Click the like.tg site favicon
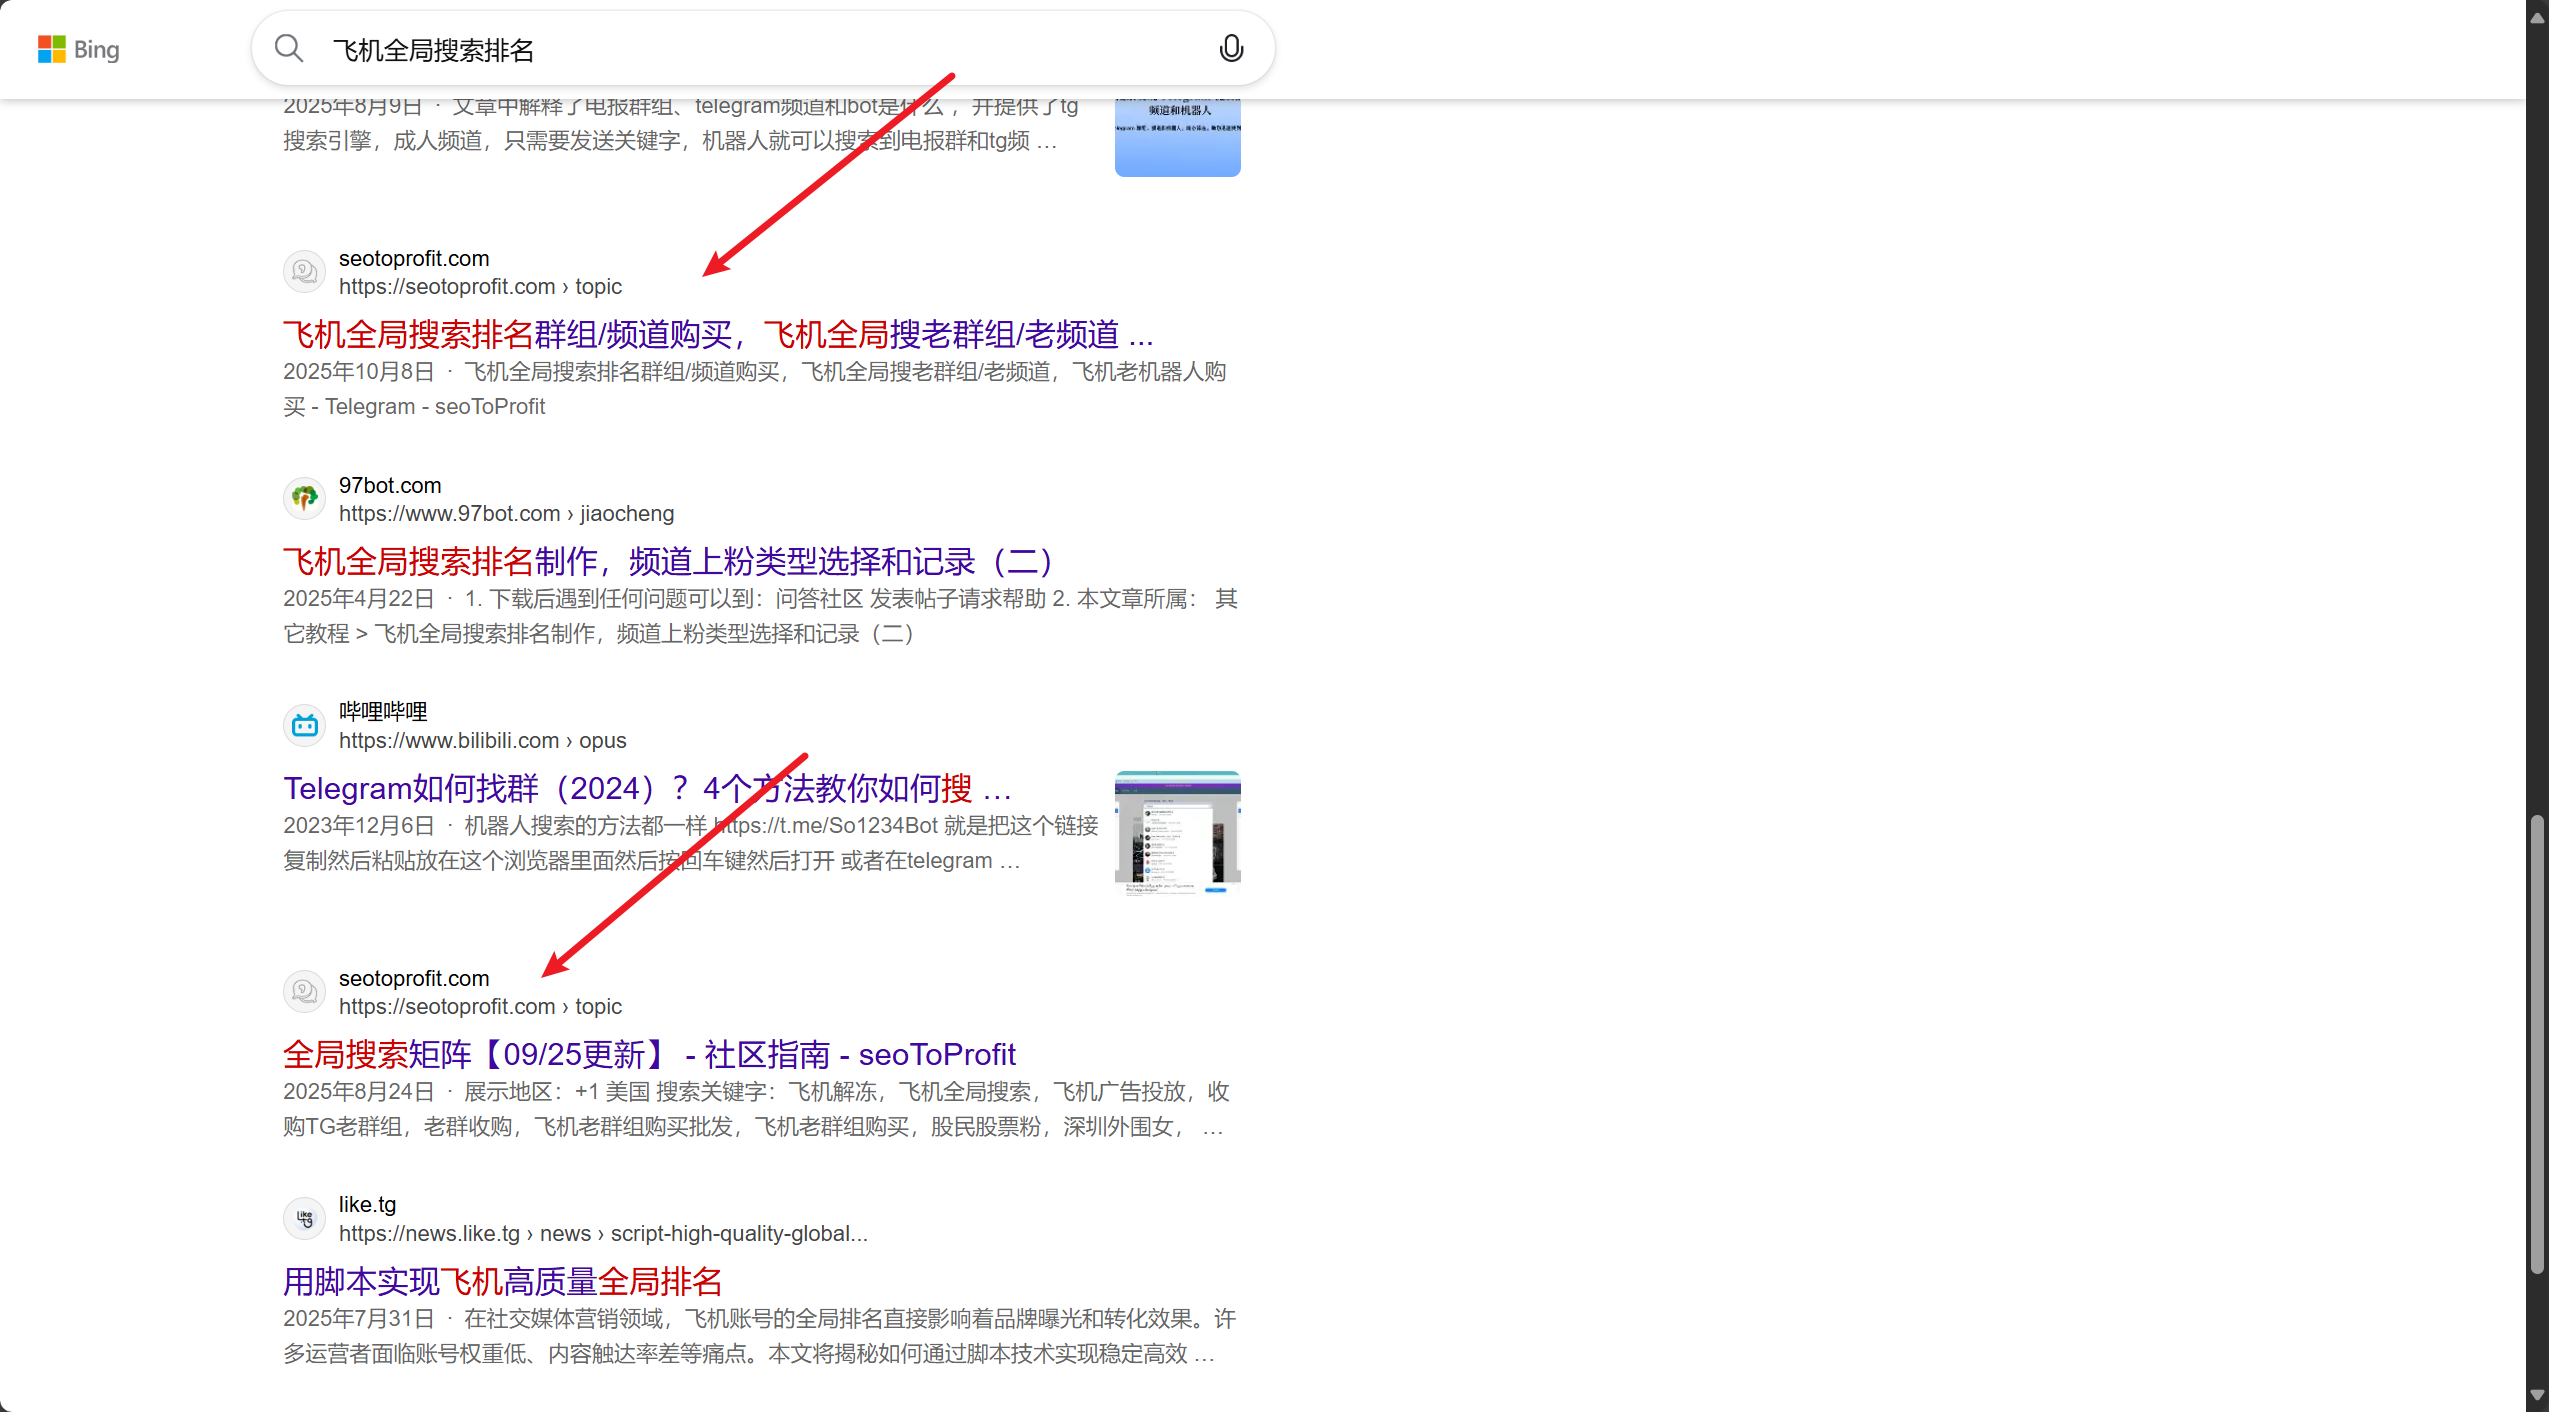 (305, 1218)
